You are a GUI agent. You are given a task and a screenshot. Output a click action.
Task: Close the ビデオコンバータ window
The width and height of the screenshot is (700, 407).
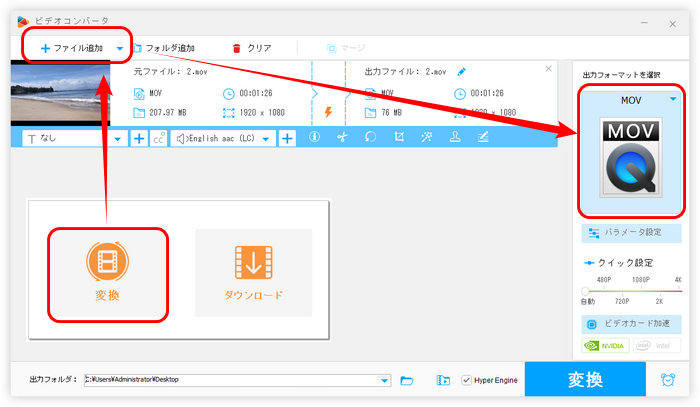pyautogui.click(x=672, y=24)
